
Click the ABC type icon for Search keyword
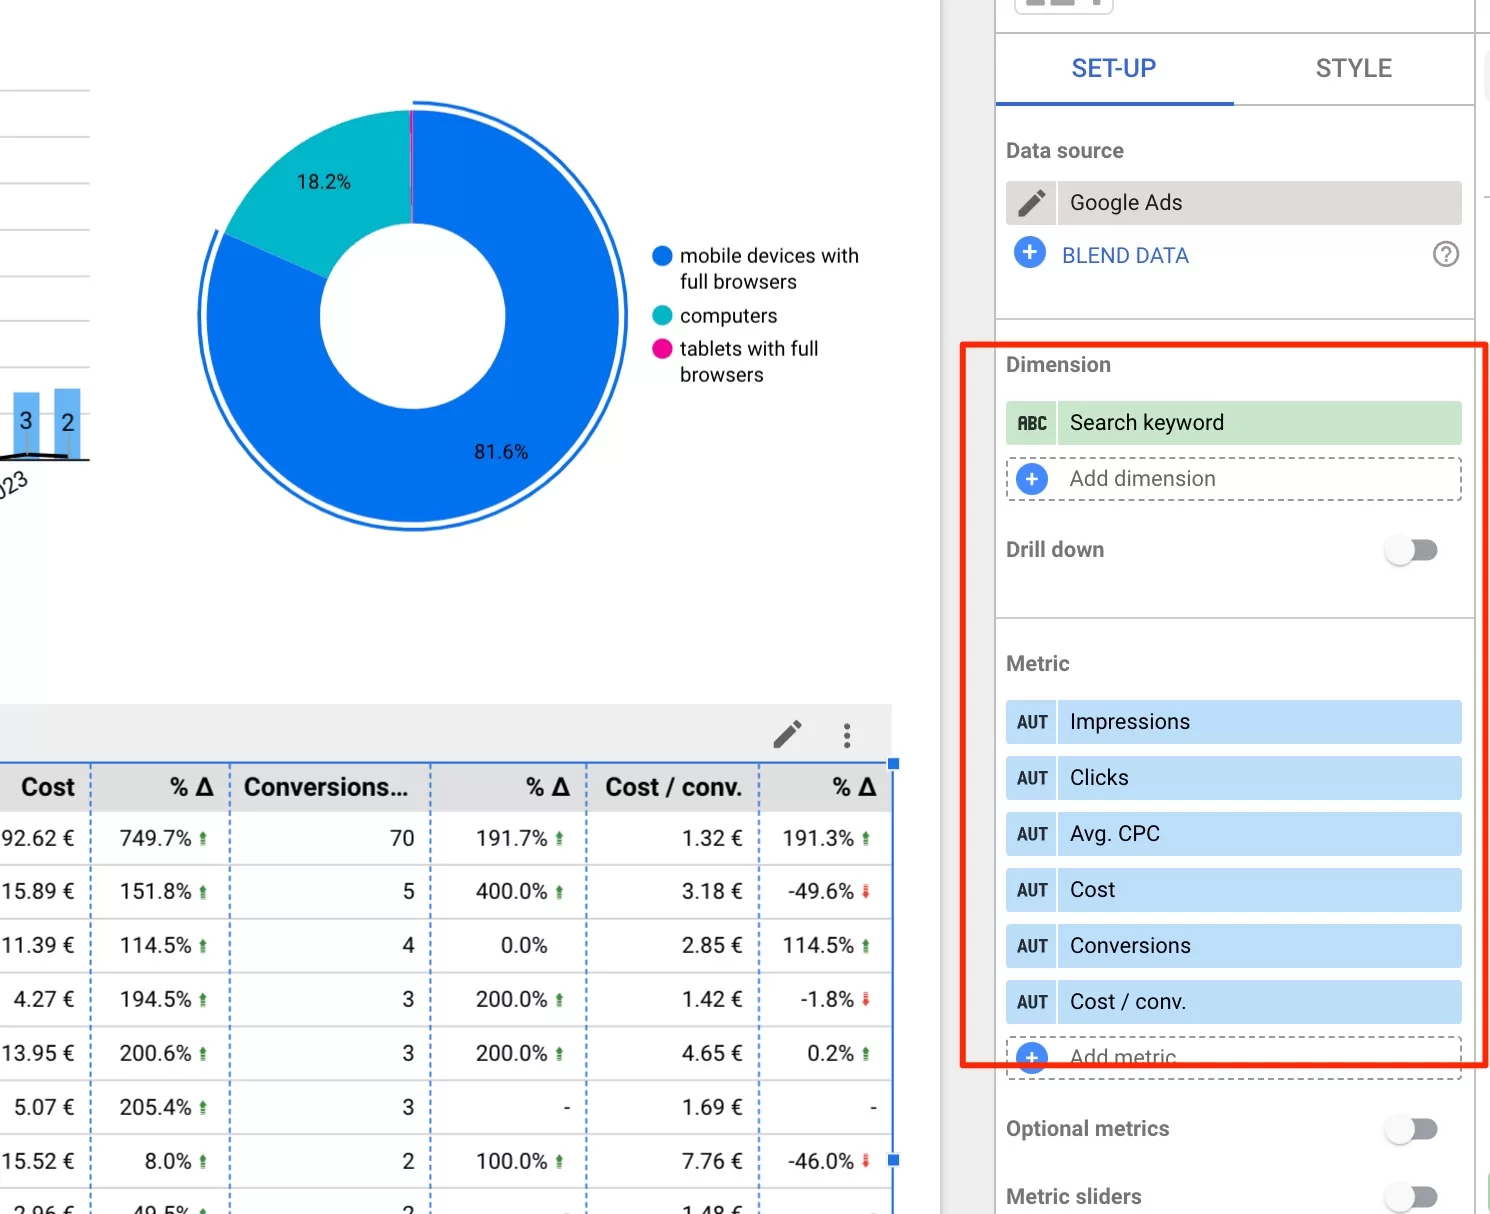pos(1031,423)
